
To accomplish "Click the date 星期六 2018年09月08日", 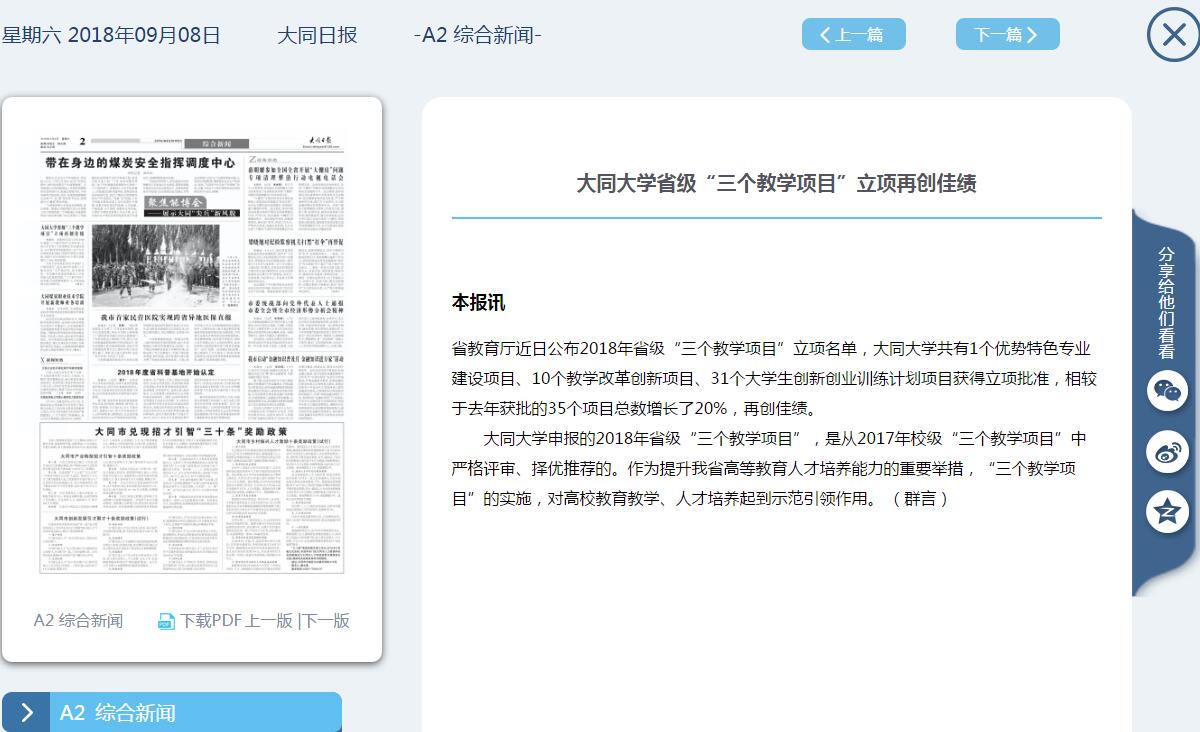I will pos(111,35).
